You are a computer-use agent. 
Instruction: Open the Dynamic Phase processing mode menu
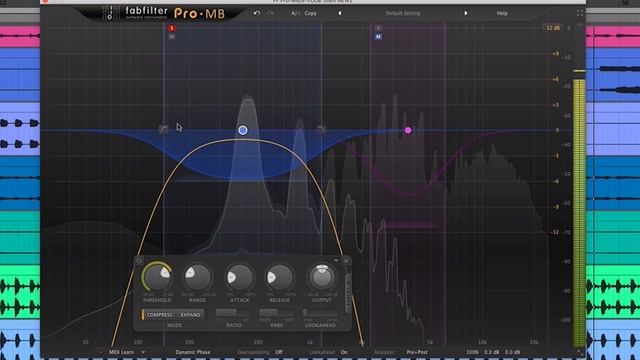(x=193, y=352)
